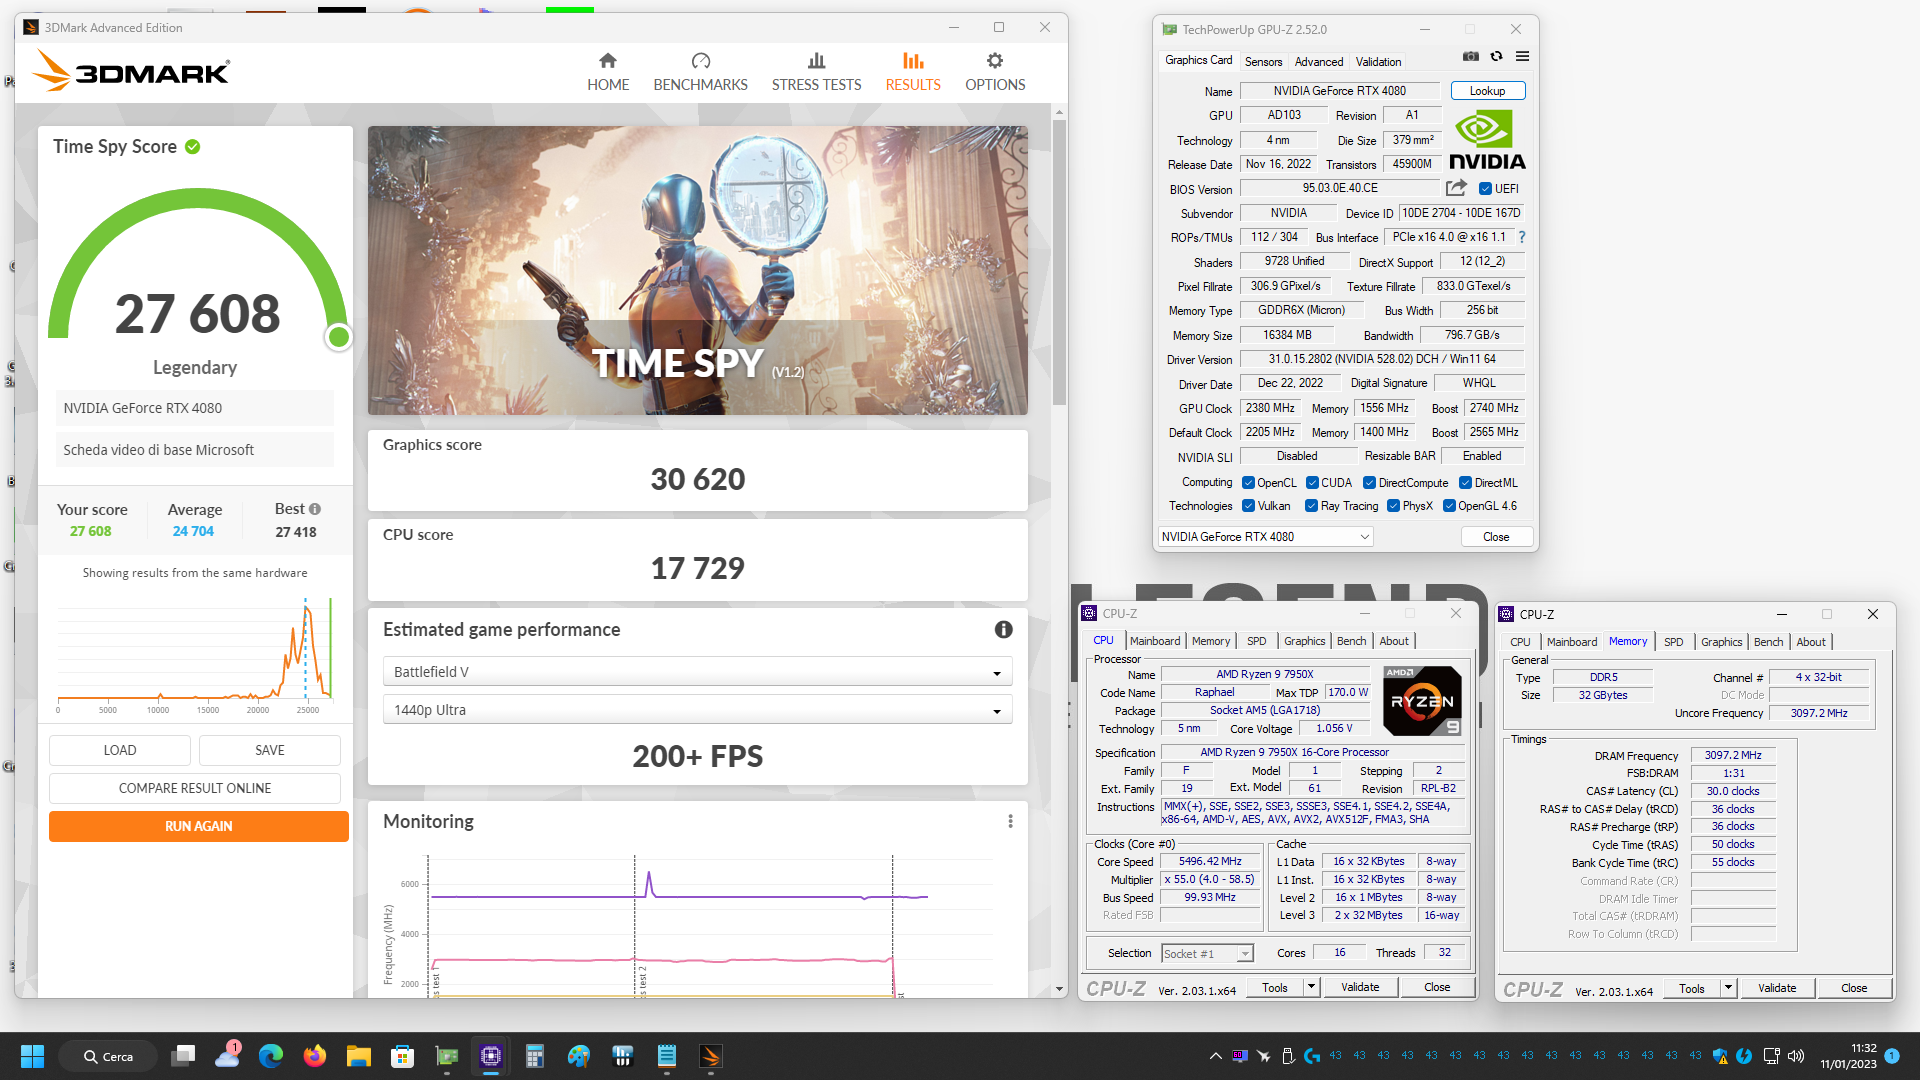Click the scrollbar down arrow in 3DMark
This screenshot has height=1080, width=1920.
click(1059, 989)
